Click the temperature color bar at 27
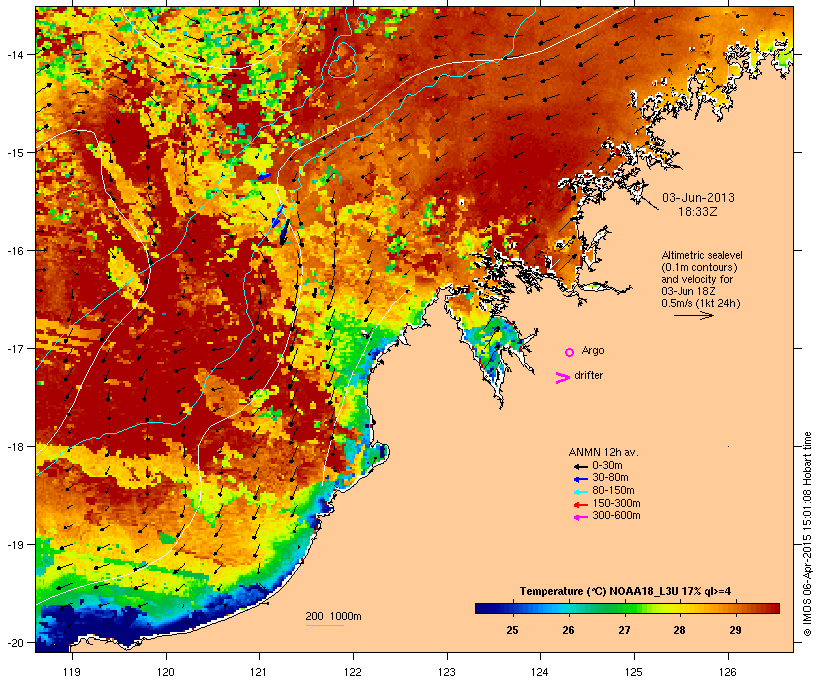 [x=624, y=608]
